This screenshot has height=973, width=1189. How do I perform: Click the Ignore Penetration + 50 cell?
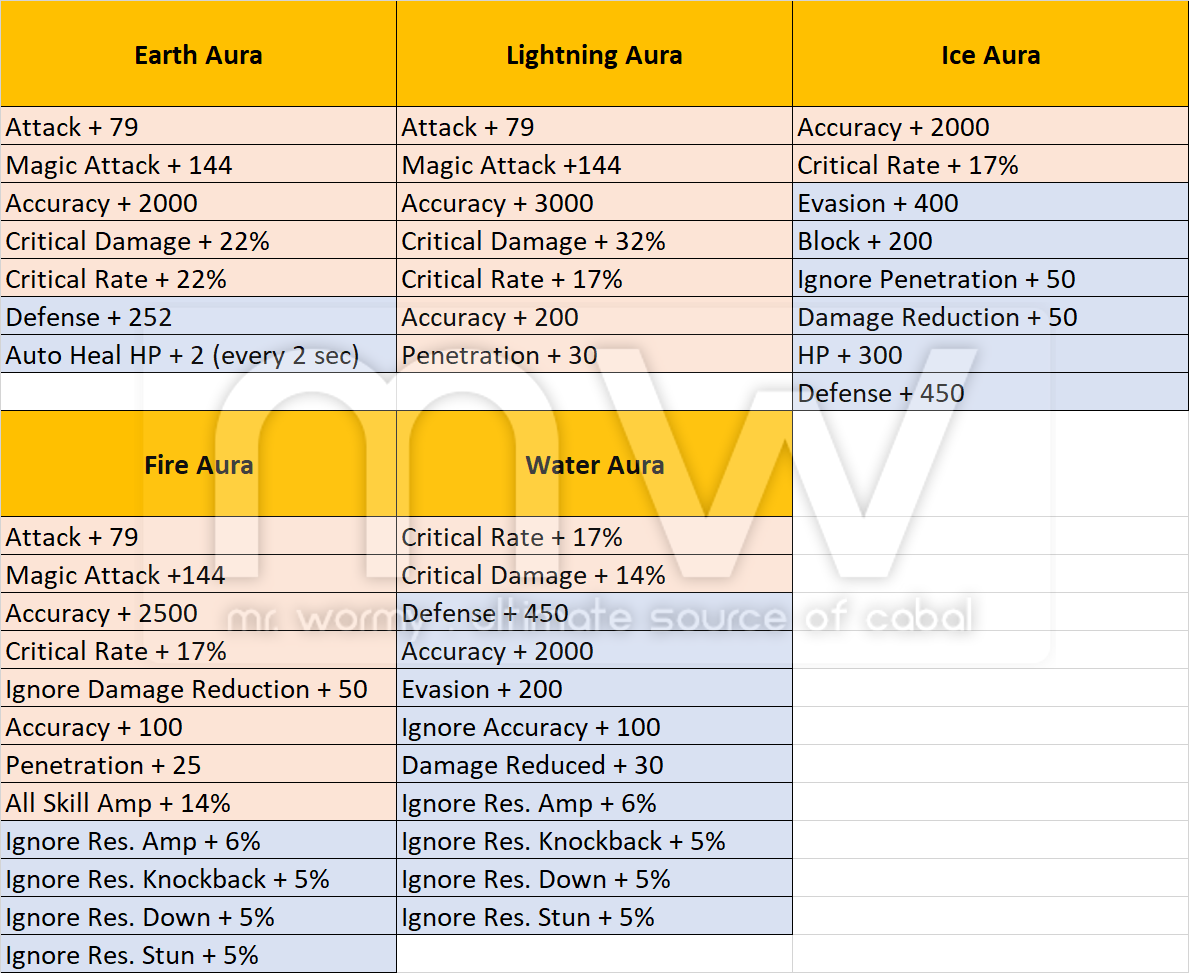click(x=990, y=279)
